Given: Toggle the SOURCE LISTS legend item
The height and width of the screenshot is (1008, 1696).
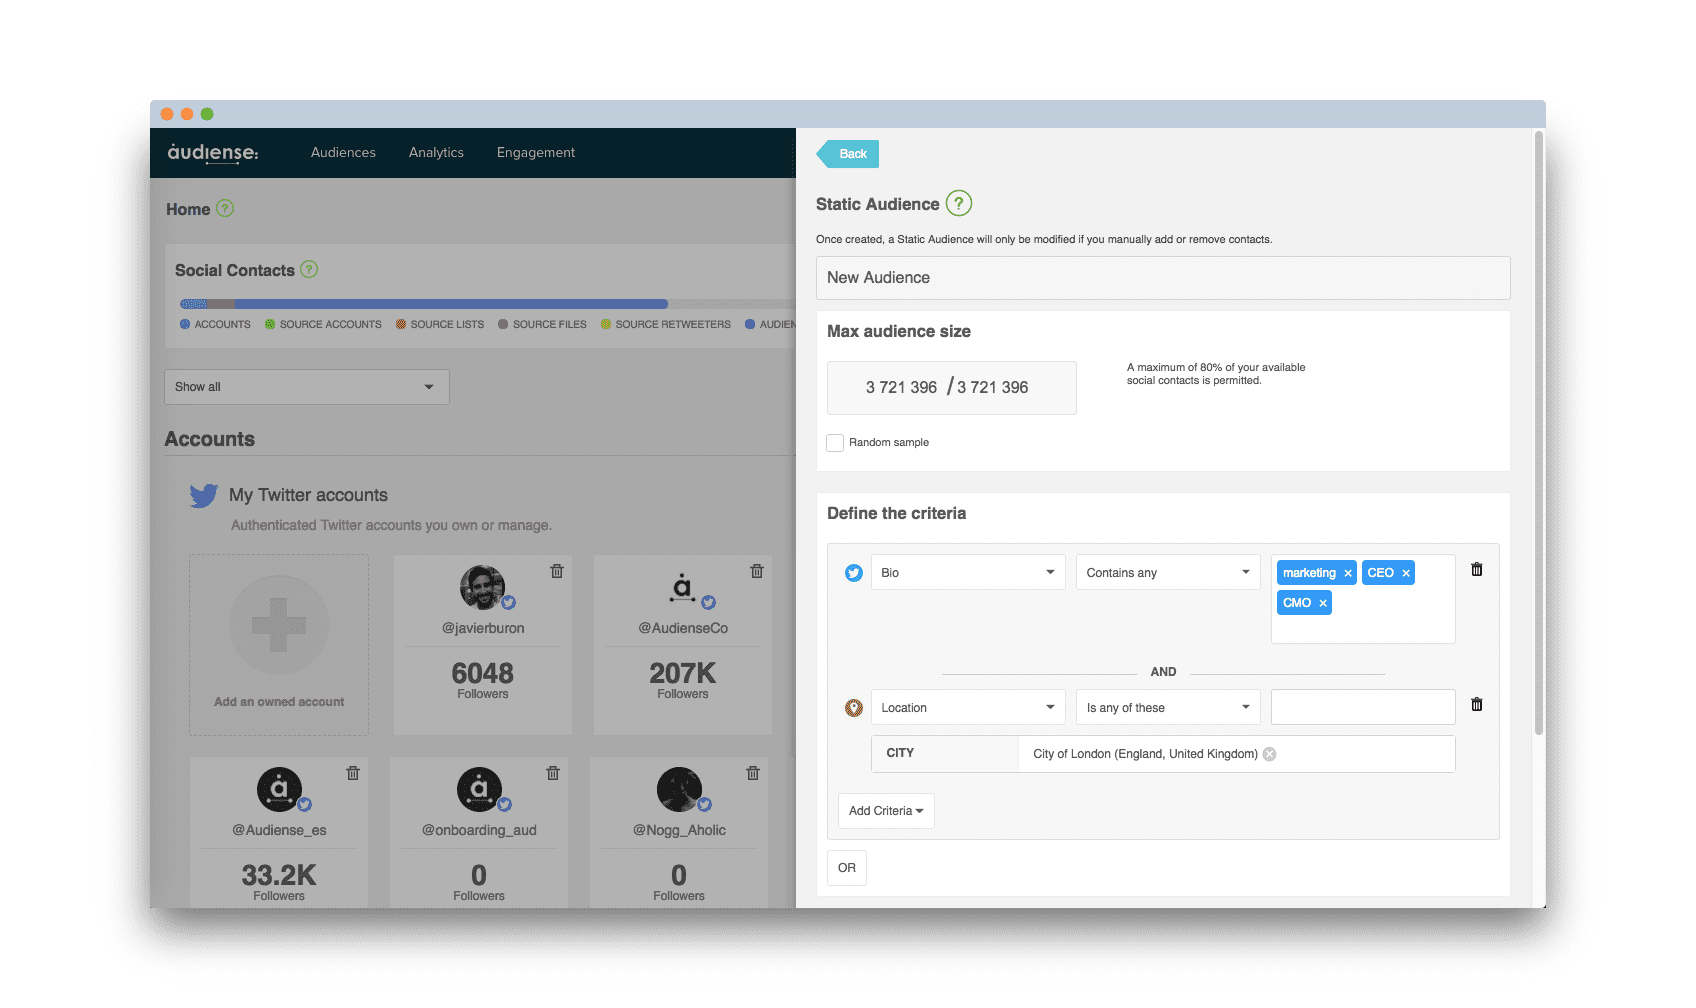Looking at the screenshot, I should point(440,324).
